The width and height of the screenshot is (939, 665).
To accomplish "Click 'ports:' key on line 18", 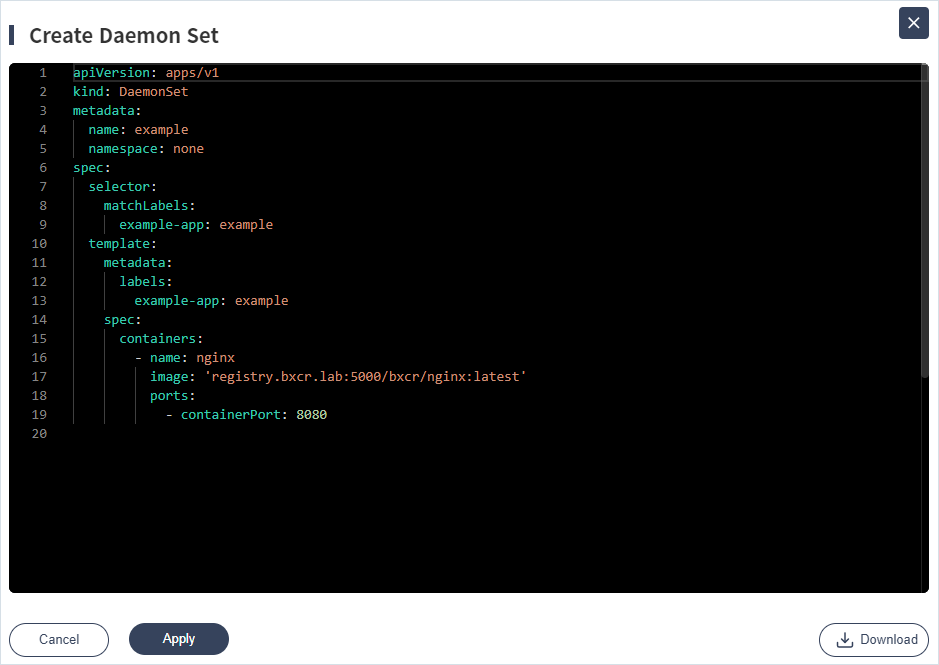I will point(172,395).
